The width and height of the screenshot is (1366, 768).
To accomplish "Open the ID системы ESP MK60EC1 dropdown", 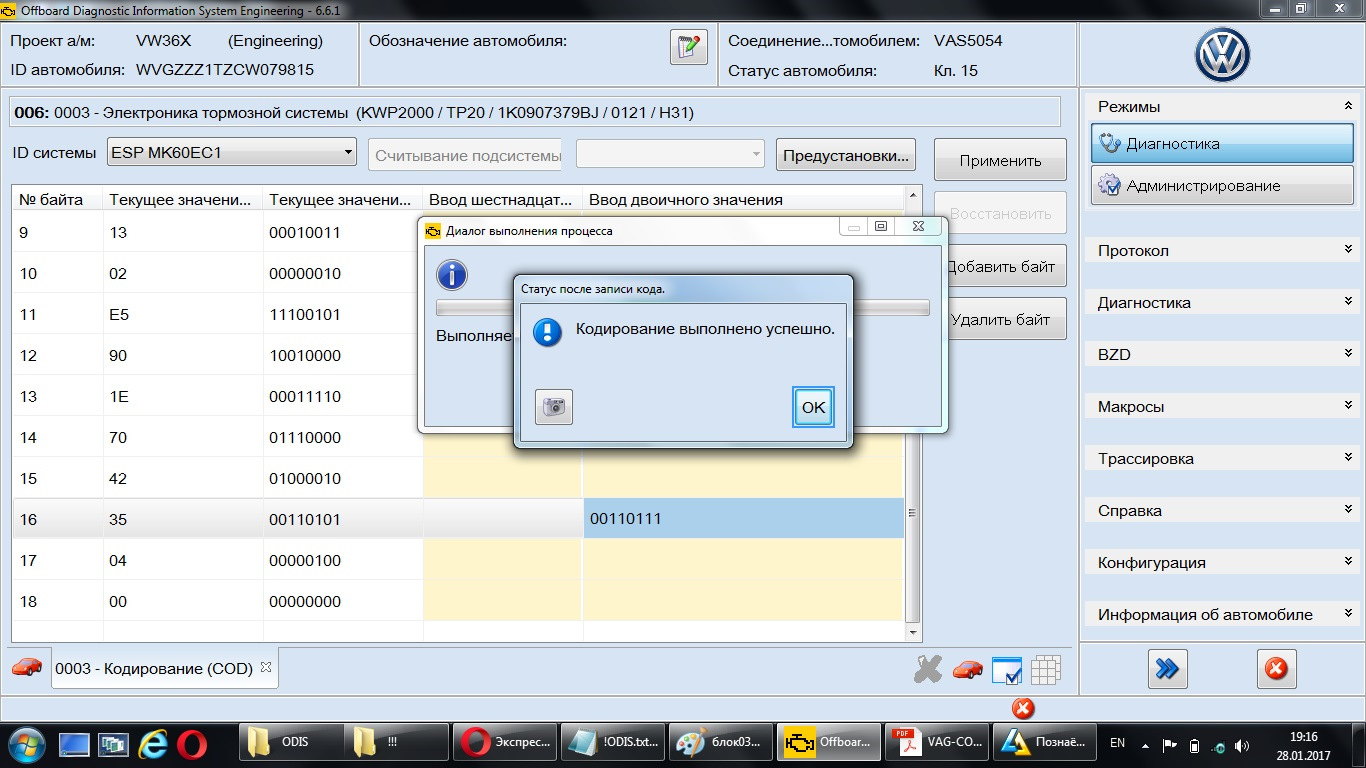I will (x=231, y=153).
